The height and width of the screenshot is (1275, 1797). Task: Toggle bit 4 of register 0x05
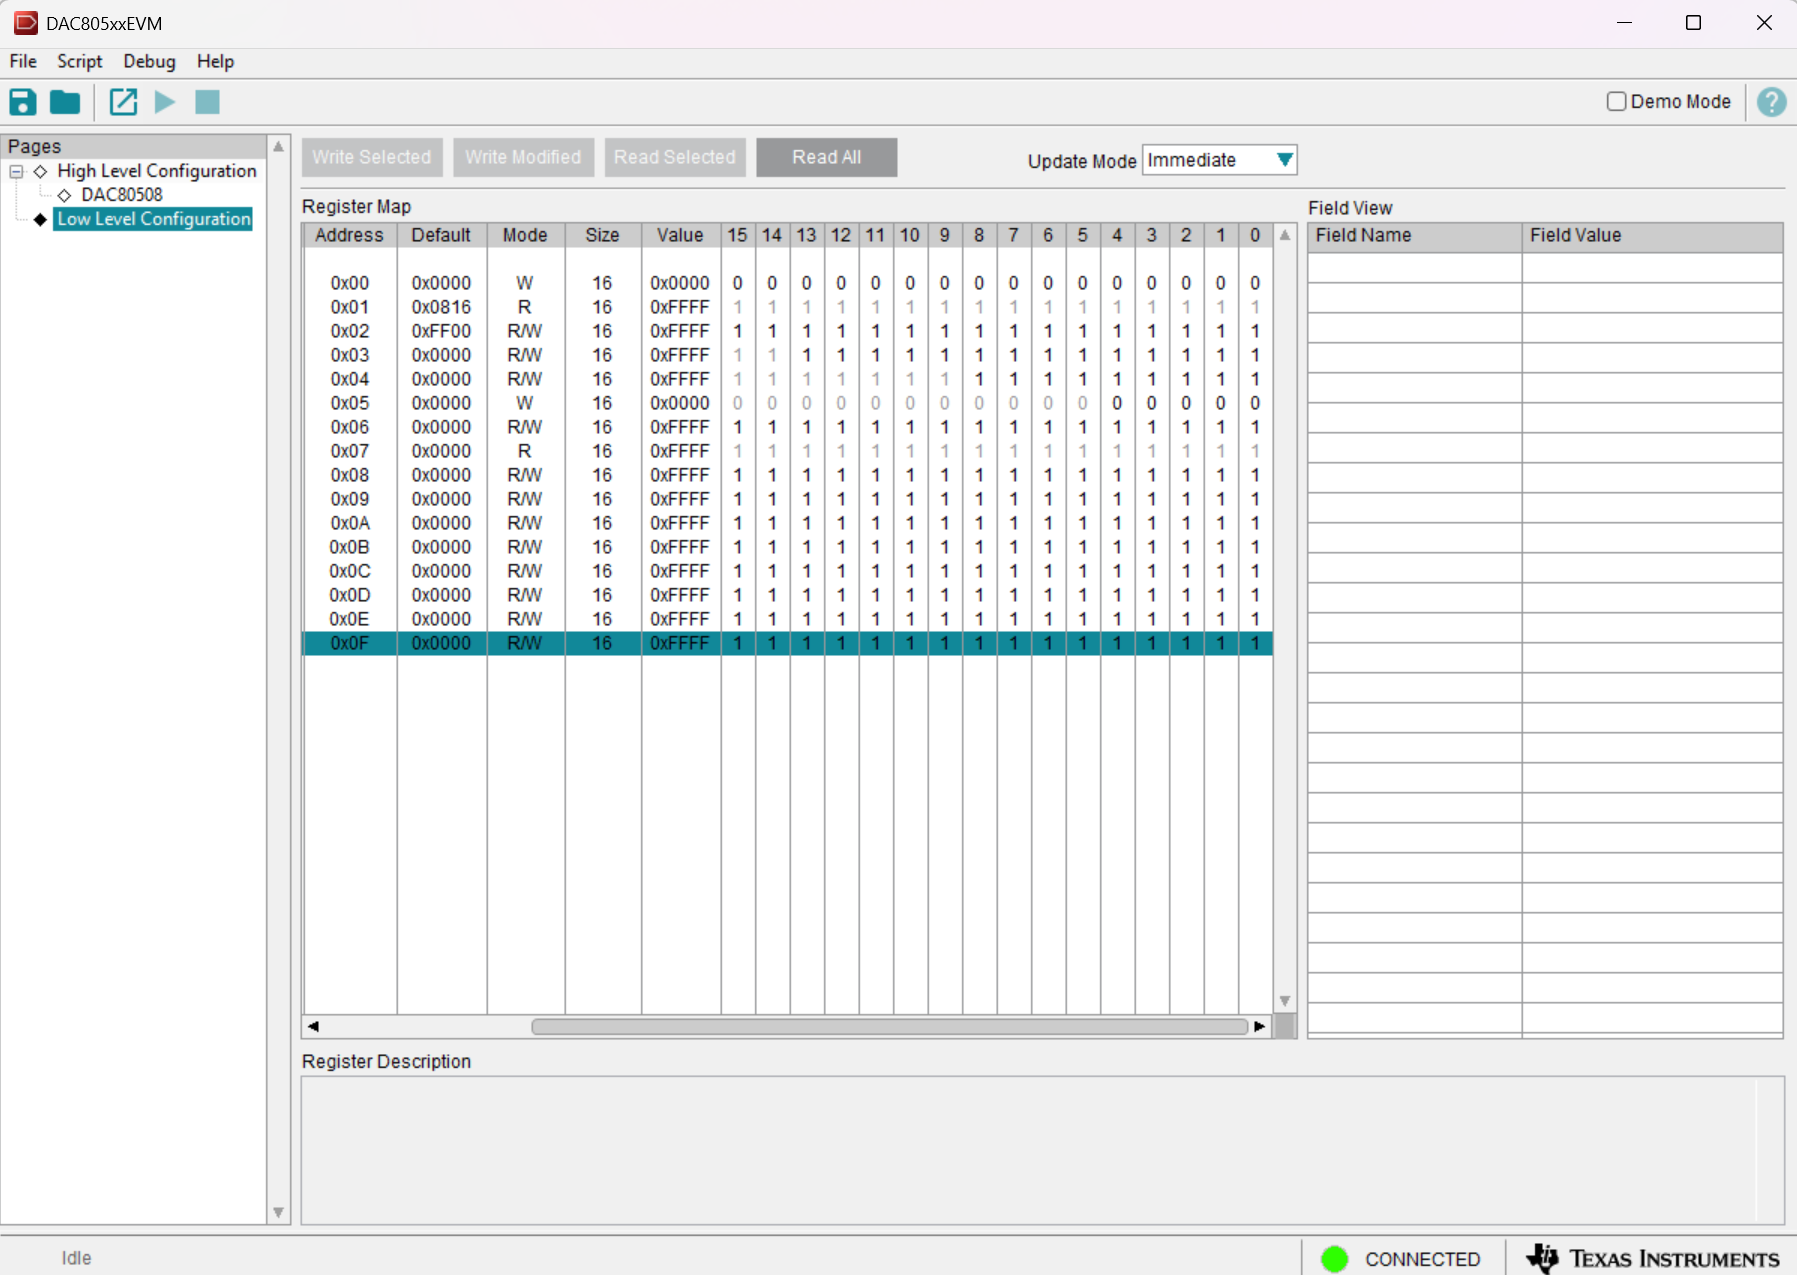point(1117,403)
